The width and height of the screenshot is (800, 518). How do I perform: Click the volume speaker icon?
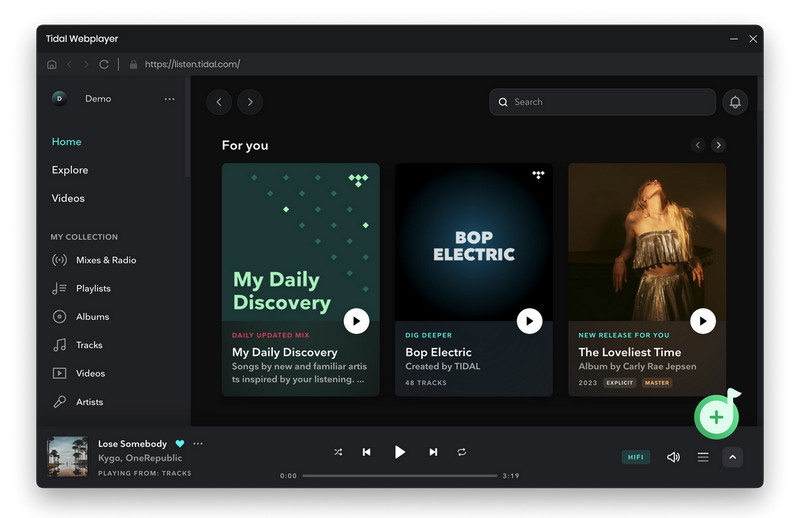click(673, 457)
